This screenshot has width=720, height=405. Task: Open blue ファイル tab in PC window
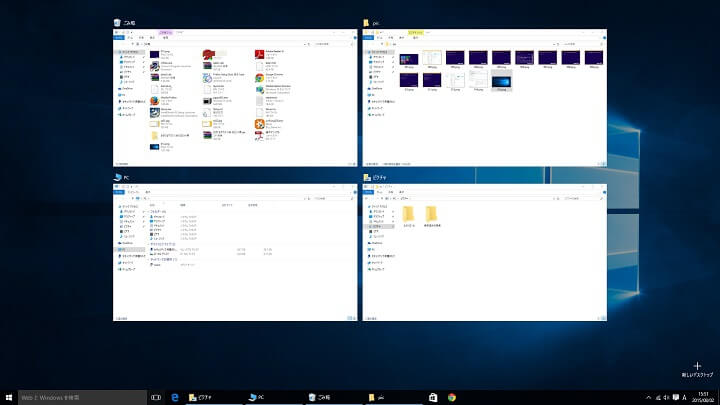click(119, 192)
